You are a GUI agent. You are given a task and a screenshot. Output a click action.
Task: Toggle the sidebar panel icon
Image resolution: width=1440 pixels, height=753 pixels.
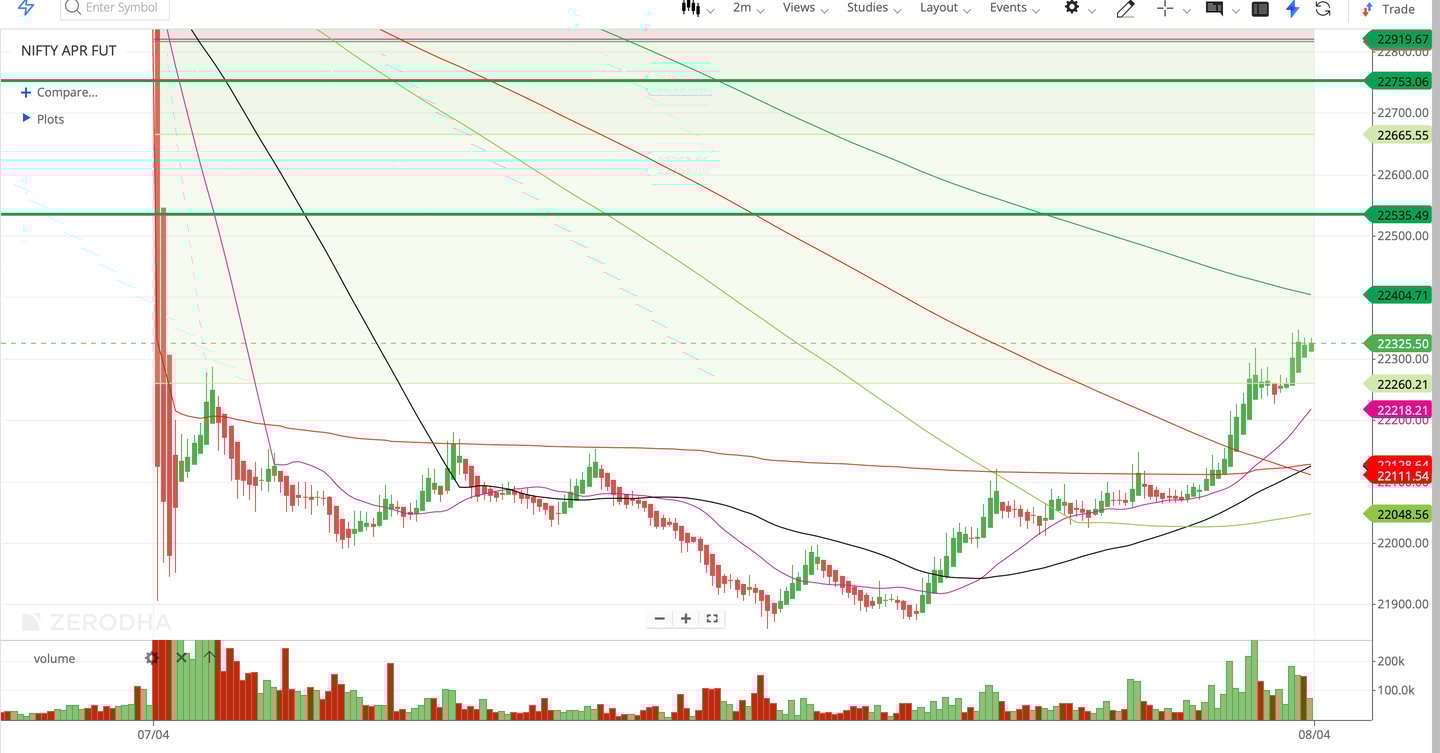(1260, 9)
